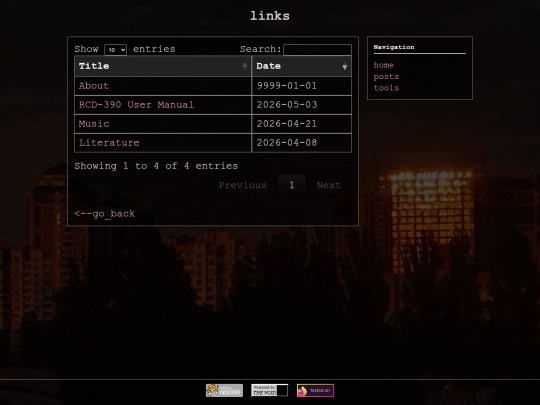
Task: Open the Show entries count dropdown
Action: 115,50
